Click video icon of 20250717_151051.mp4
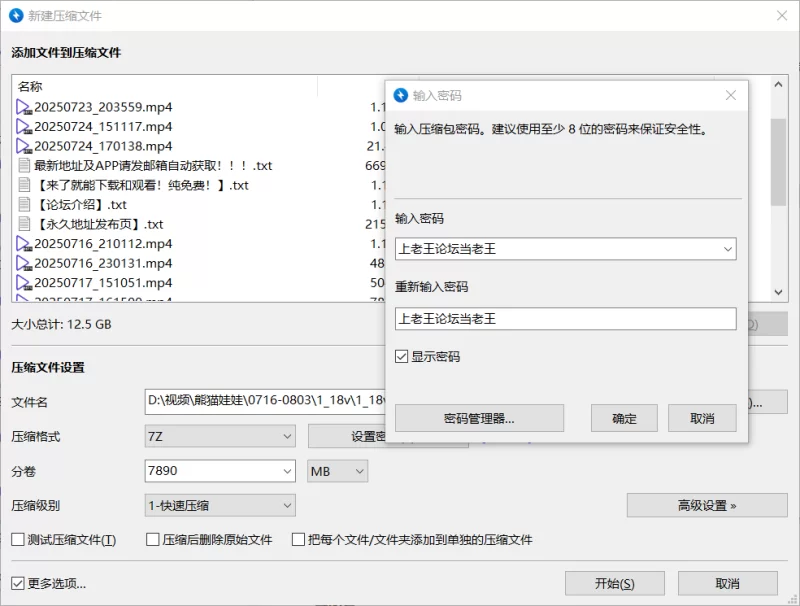This screenshot has height=606, width=800. click(x=24, y=282)
